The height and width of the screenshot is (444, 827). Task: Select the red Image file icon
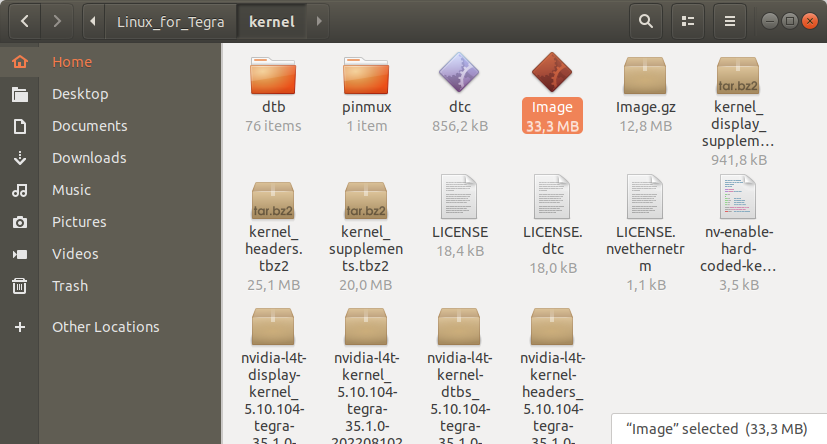(x=552, y=72)
